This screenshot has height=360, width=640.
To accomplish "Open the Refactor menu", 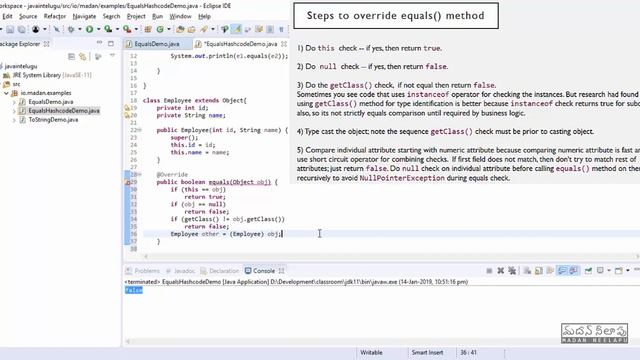I will click(55, 16).
